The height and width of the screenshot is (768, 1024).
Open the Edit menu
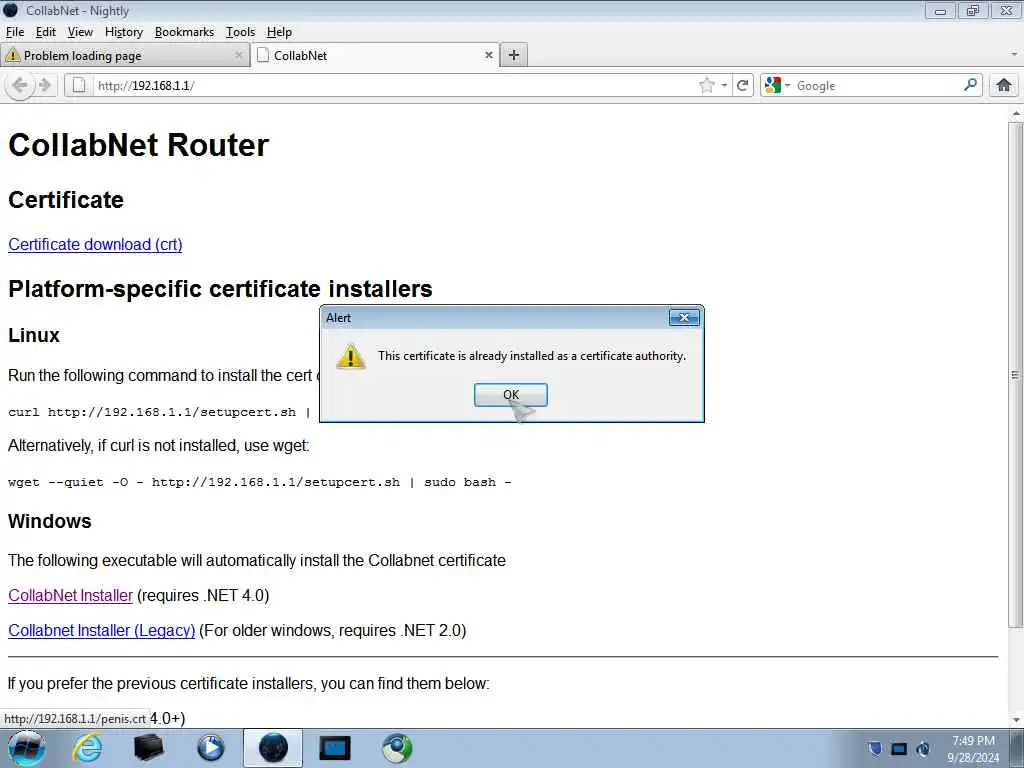coord(46,32)
